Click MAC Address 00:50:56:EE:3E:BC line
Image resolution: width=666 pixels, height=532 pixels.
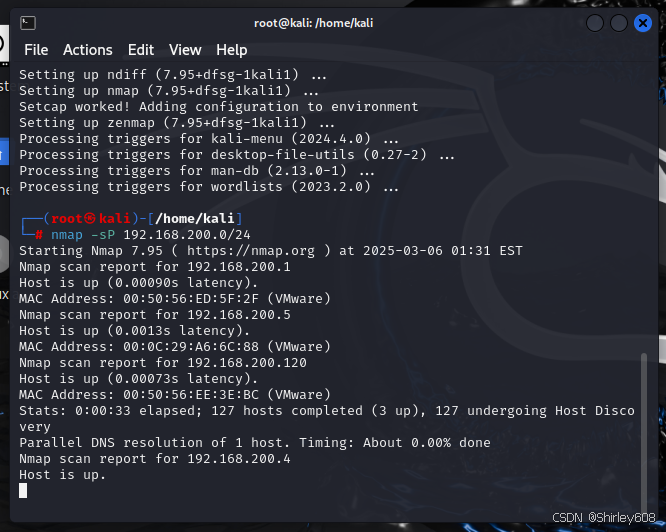pyautogui.click(x=175, y=395)
